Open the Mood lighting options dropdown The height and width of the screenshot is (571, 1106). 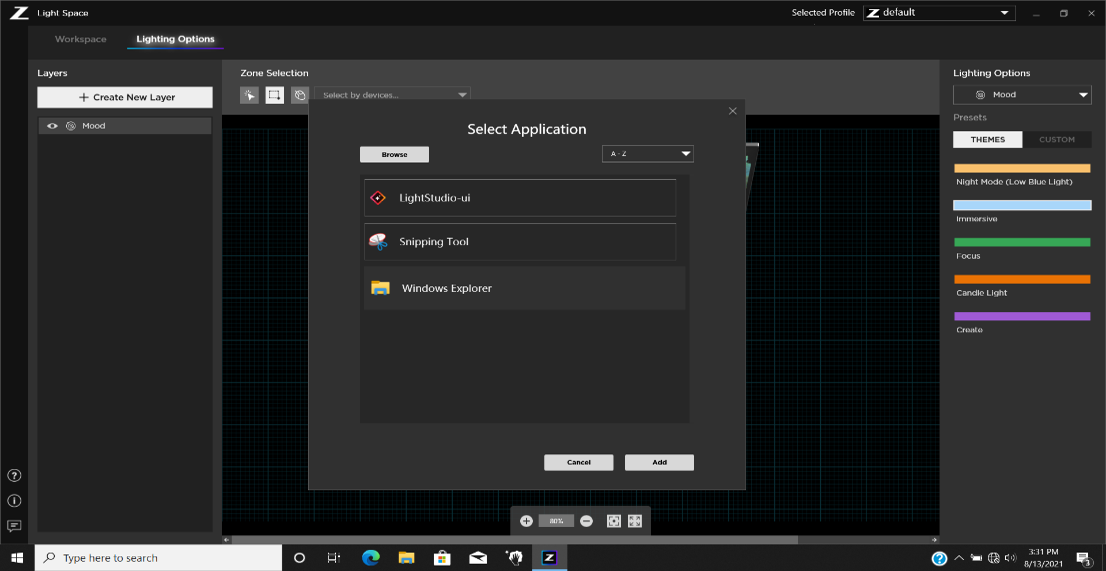[x=1021, y=95]
